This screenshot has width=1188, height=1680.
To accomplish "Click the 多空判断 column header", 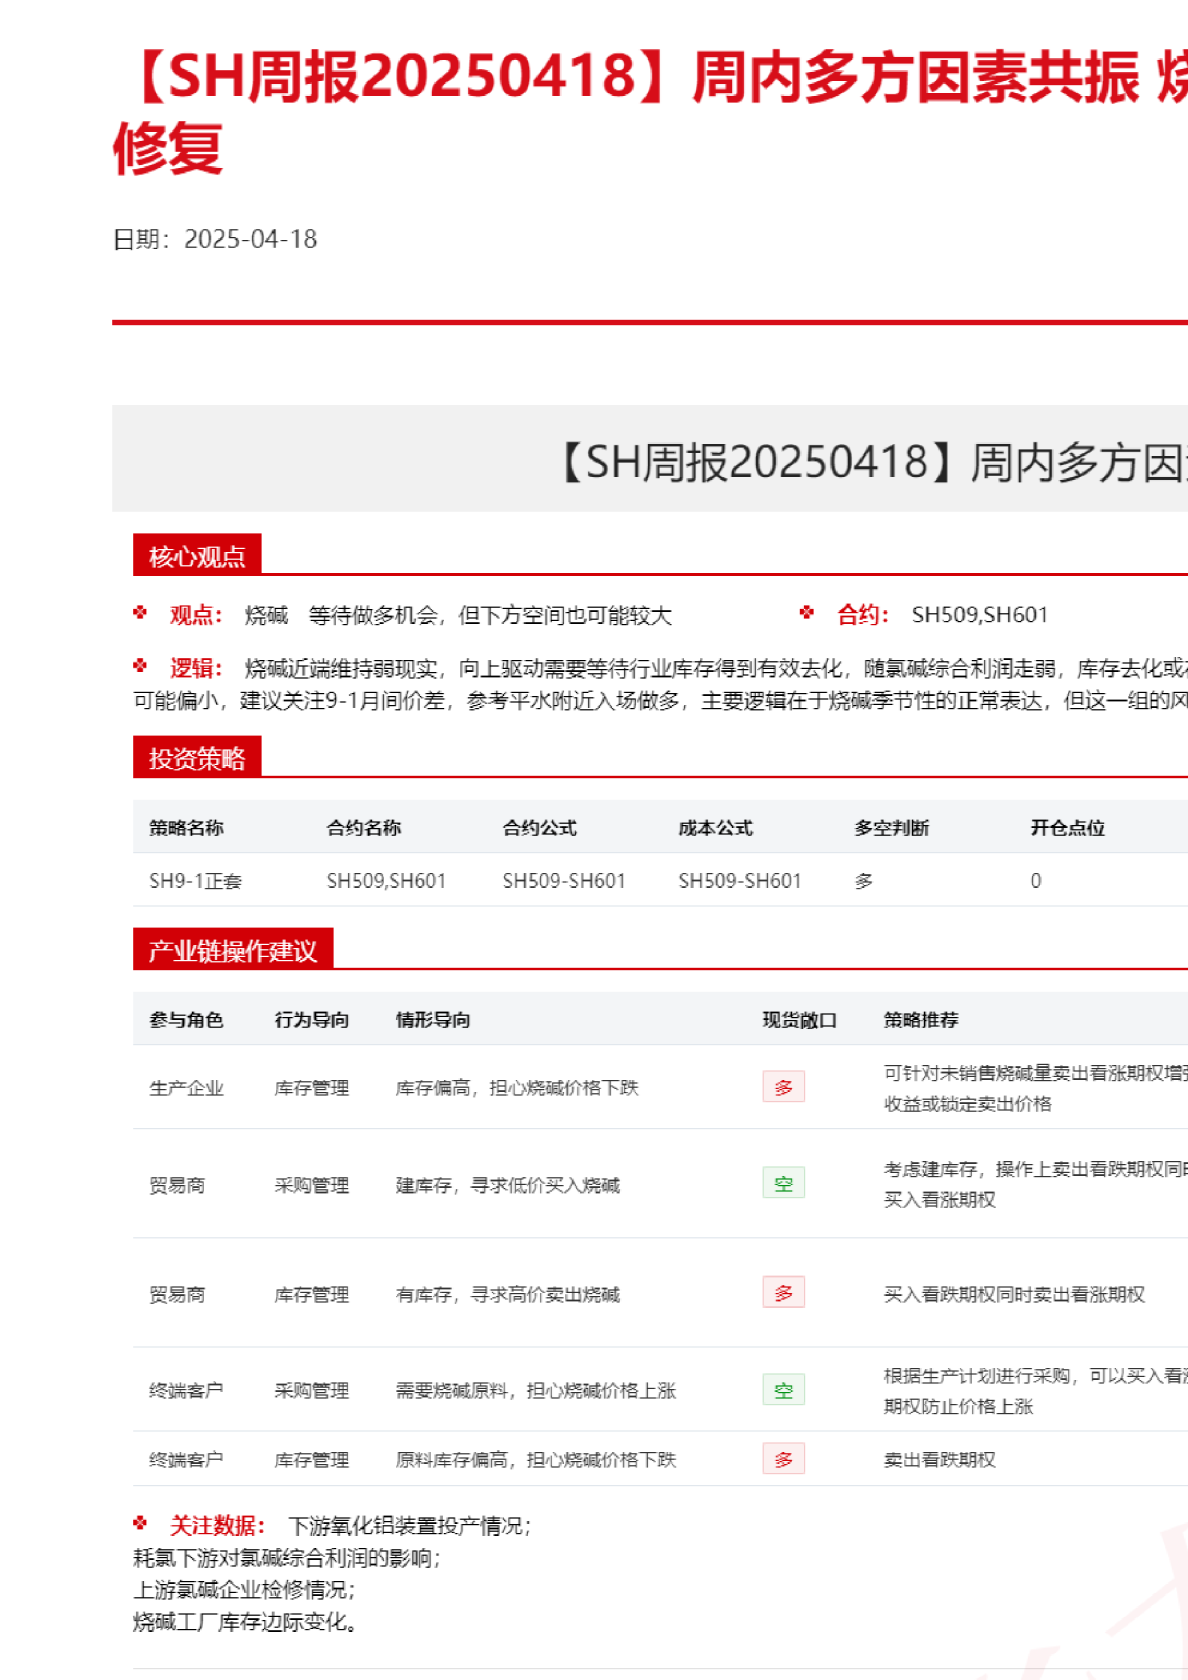I will point(891,828).
